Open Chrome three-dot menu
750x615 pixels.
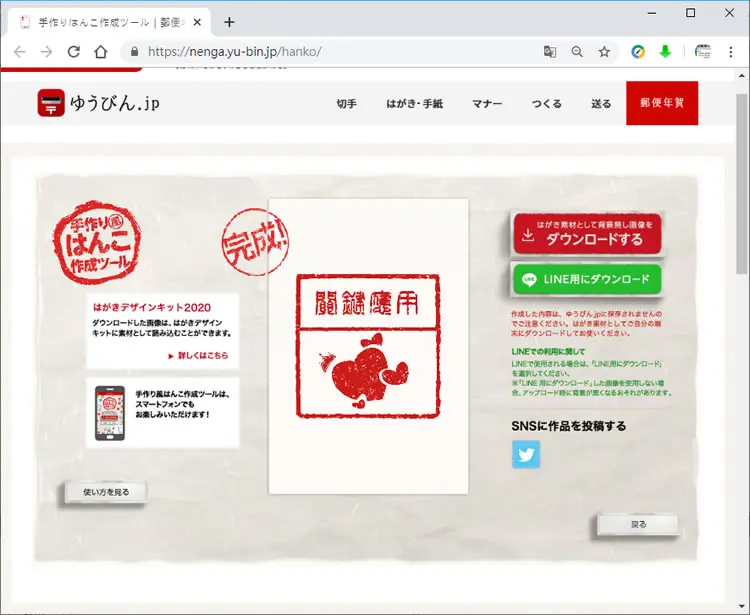pyautogui.click(x=730, y=52)
